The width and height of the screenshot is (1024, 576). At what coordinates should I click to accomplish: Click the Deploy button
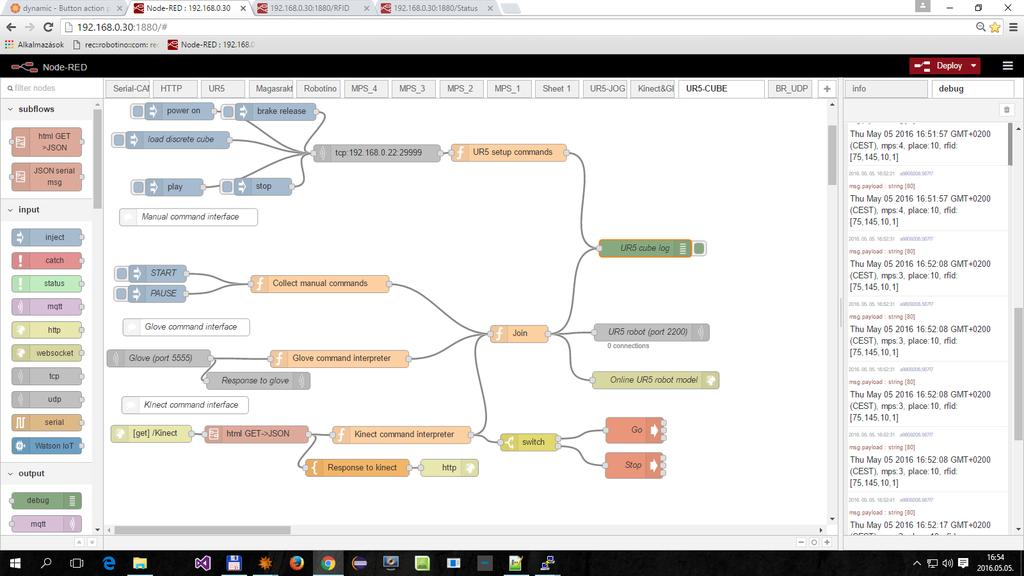[x=938, y=66]
